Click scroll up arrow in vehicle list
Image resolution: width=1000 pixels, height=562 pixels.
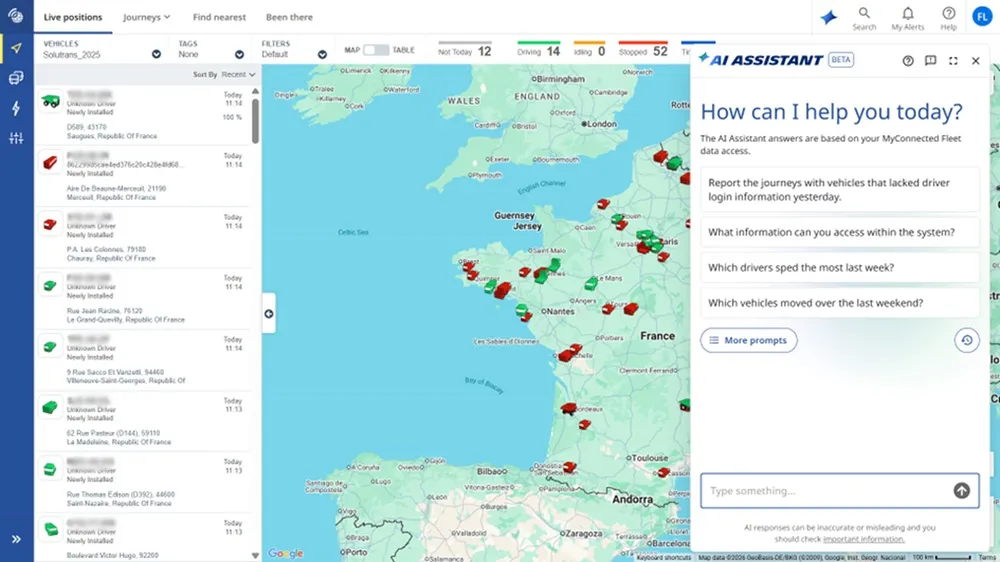(255, 91)
